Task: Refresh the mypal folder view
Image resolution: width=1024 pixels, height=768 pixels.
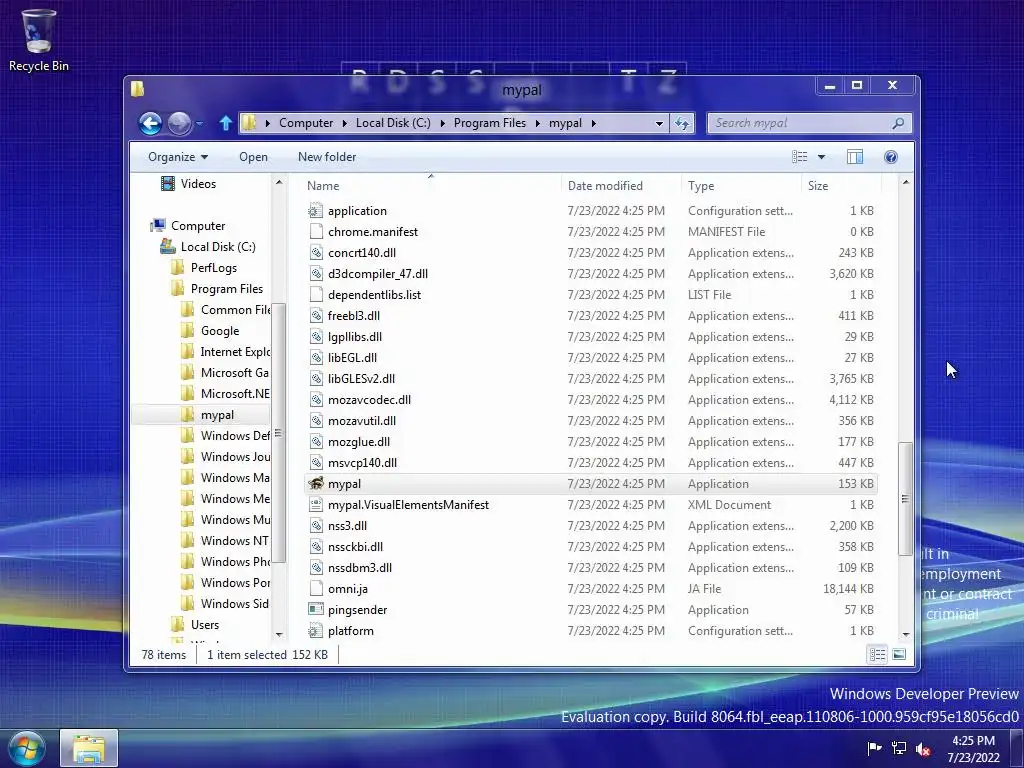Action: 682,123
